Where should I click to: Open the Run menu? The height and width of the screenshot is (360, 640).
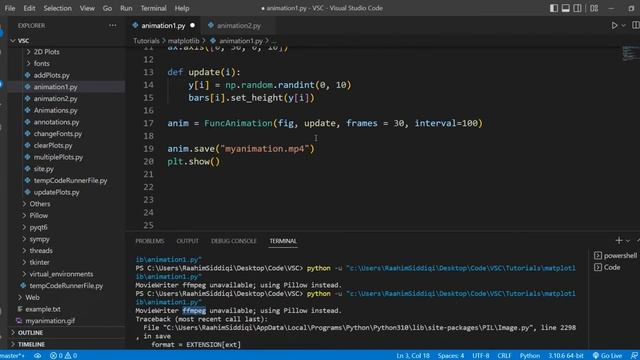tap(126, 8)
